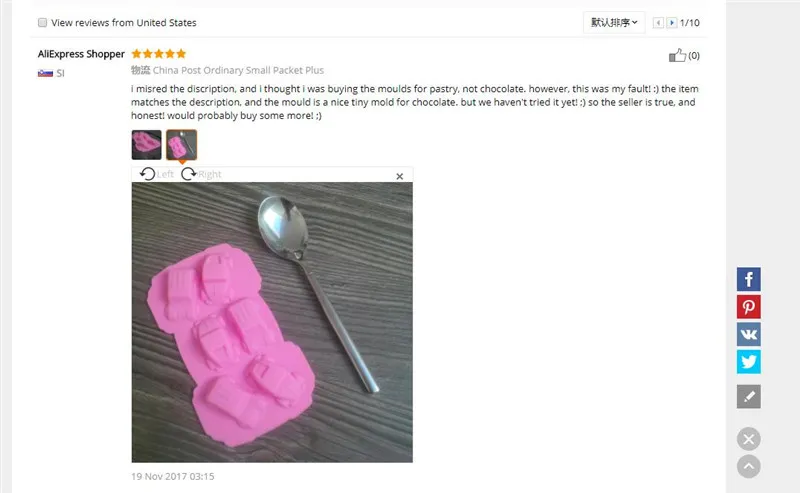This screenshot has height=493, width=800.
Task: Click the AliExpress Shopper reviewer name
Action: (81, 54)
